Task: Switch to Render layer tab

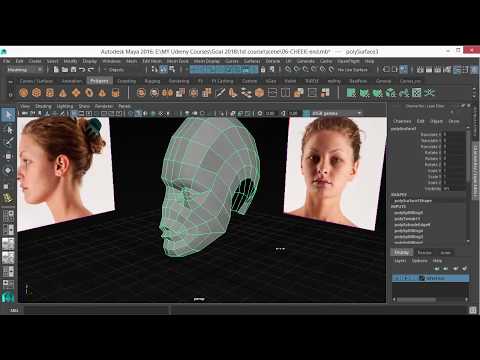Action: coord(425,253)
